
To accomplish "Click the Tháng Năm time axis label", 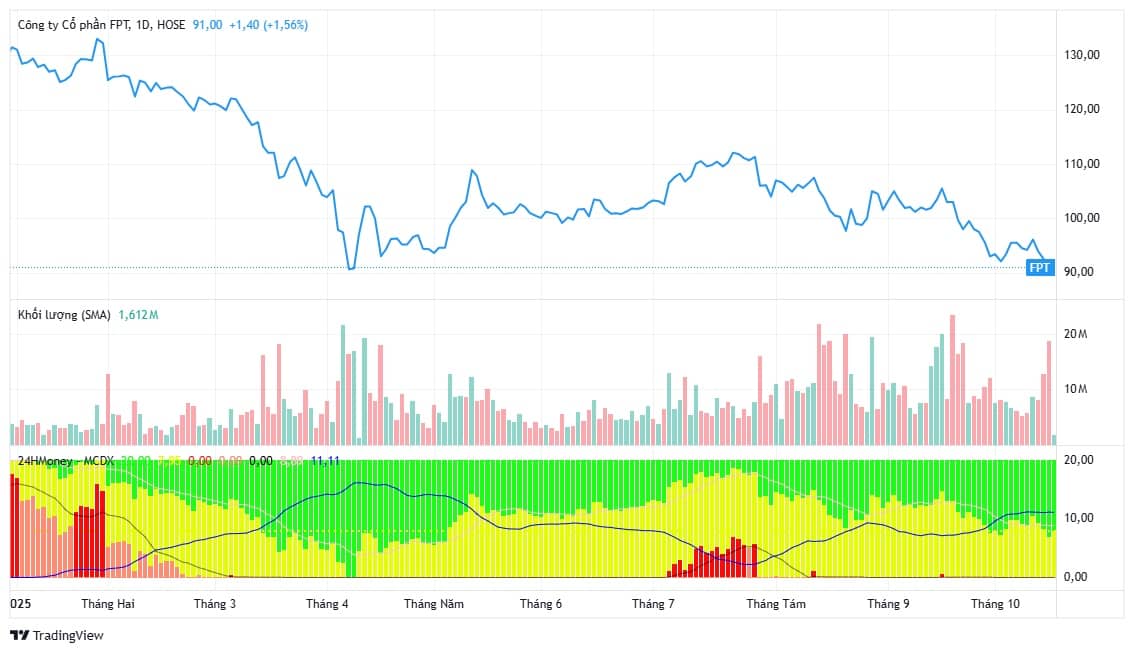I will tap(434, 604).
